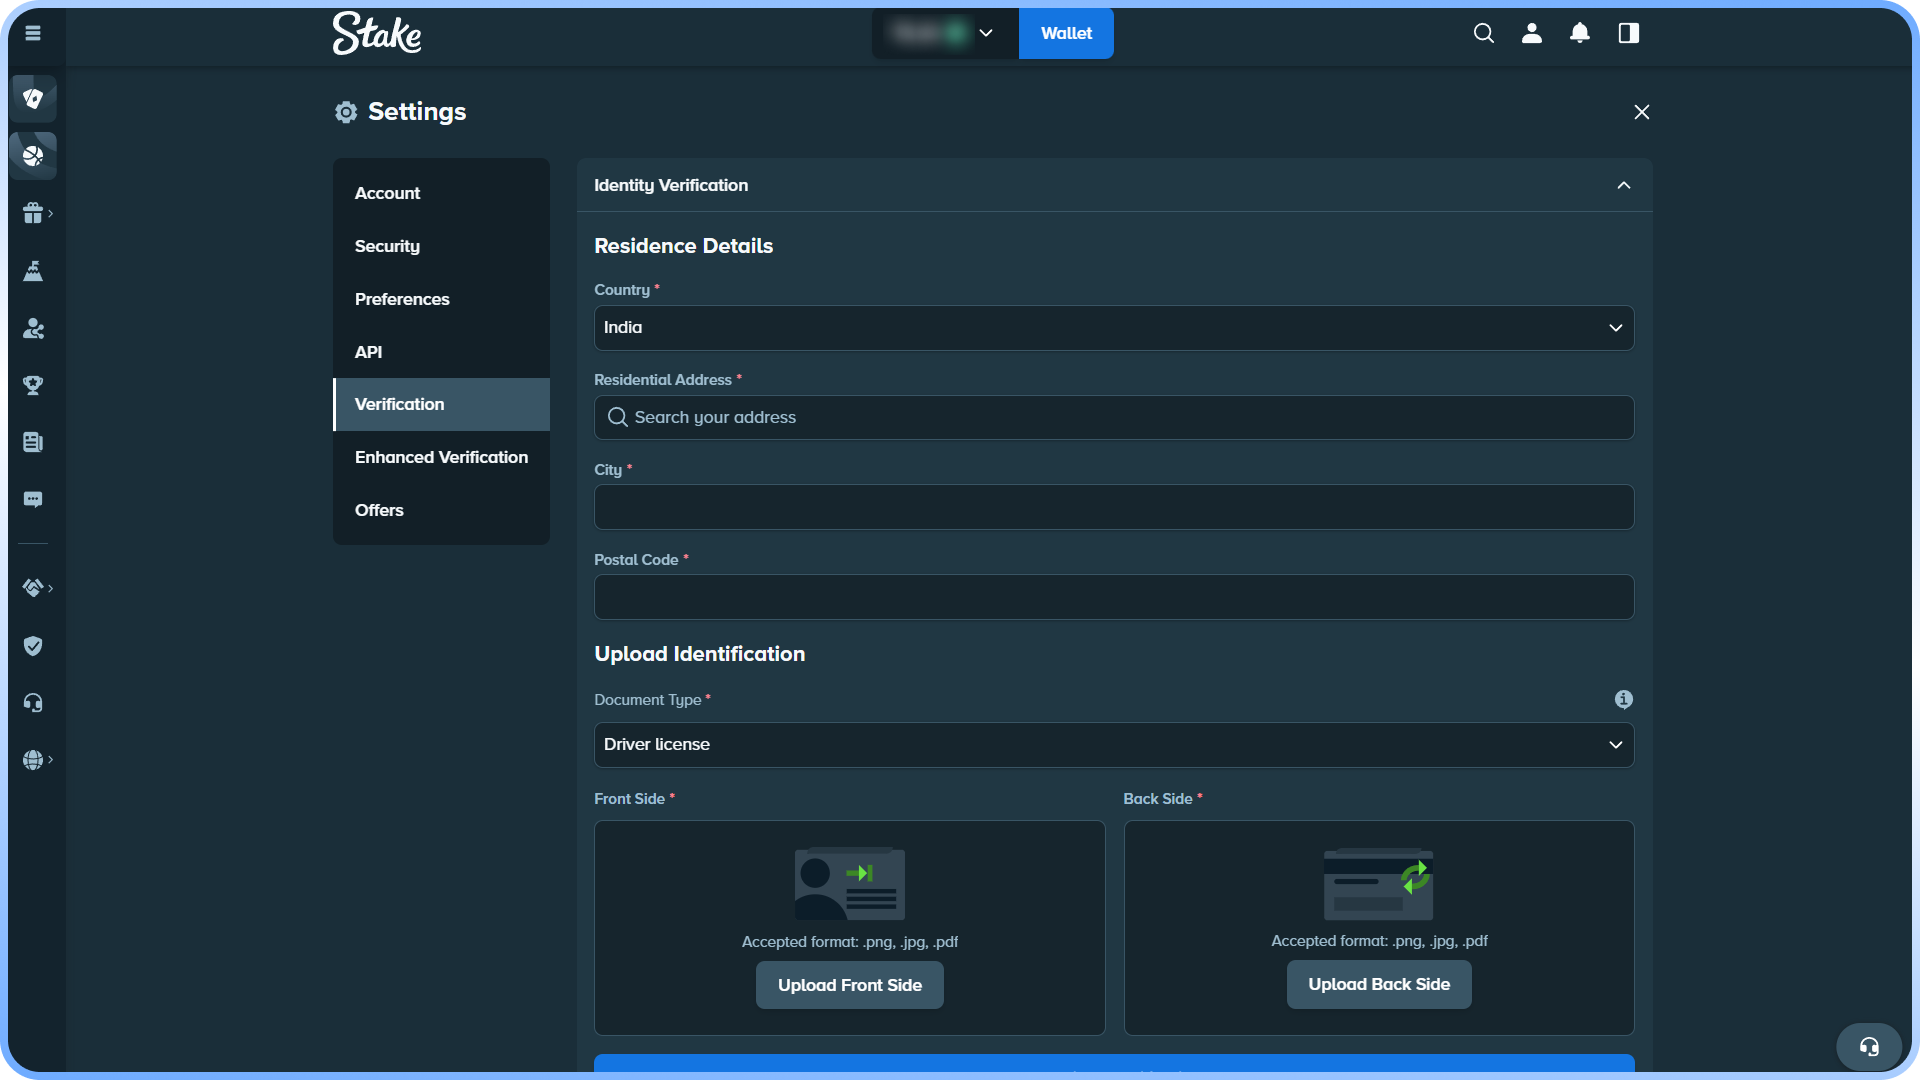Image resolution: width=1920 pixels, height=1080 pixels.
Task: Click the Affiliate users icon in sidebar
Action: pyautogui.click(x=33, y=328)
